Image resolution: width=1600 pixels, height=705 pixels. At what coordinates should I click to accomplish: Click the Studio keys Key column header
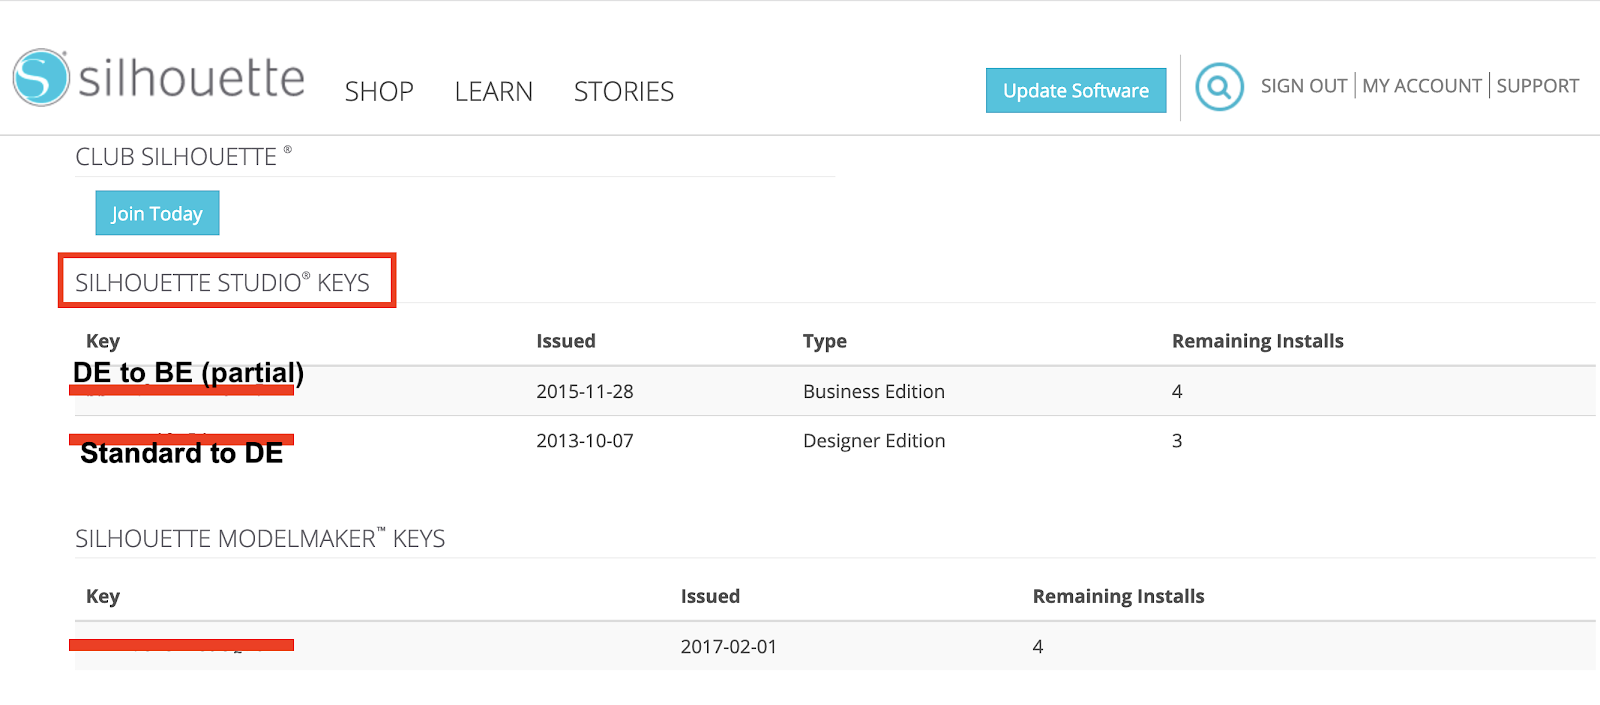[103, 341]
